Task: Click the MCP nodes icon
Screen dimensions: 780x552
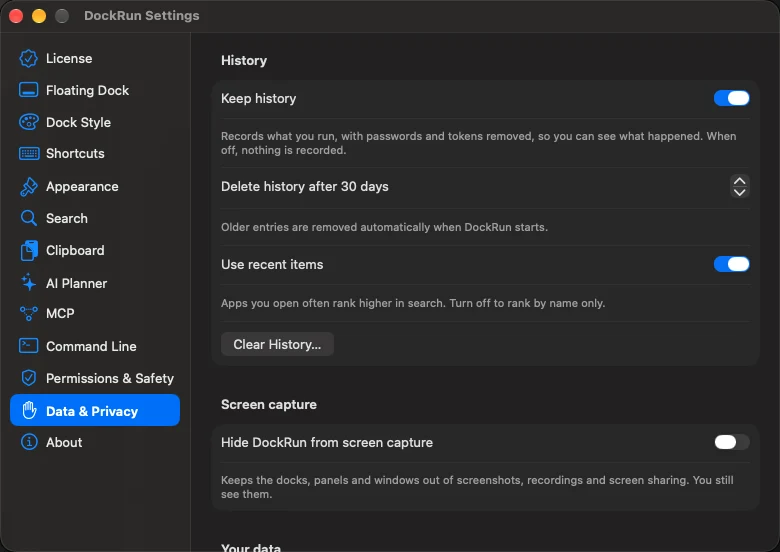Action: (28, 314)
